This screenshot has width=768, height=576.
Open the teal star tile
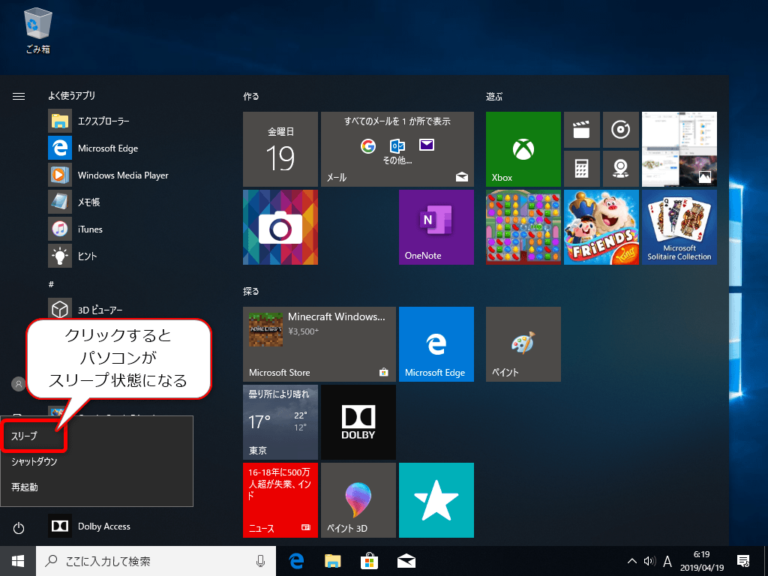click(x=436, y=500)
